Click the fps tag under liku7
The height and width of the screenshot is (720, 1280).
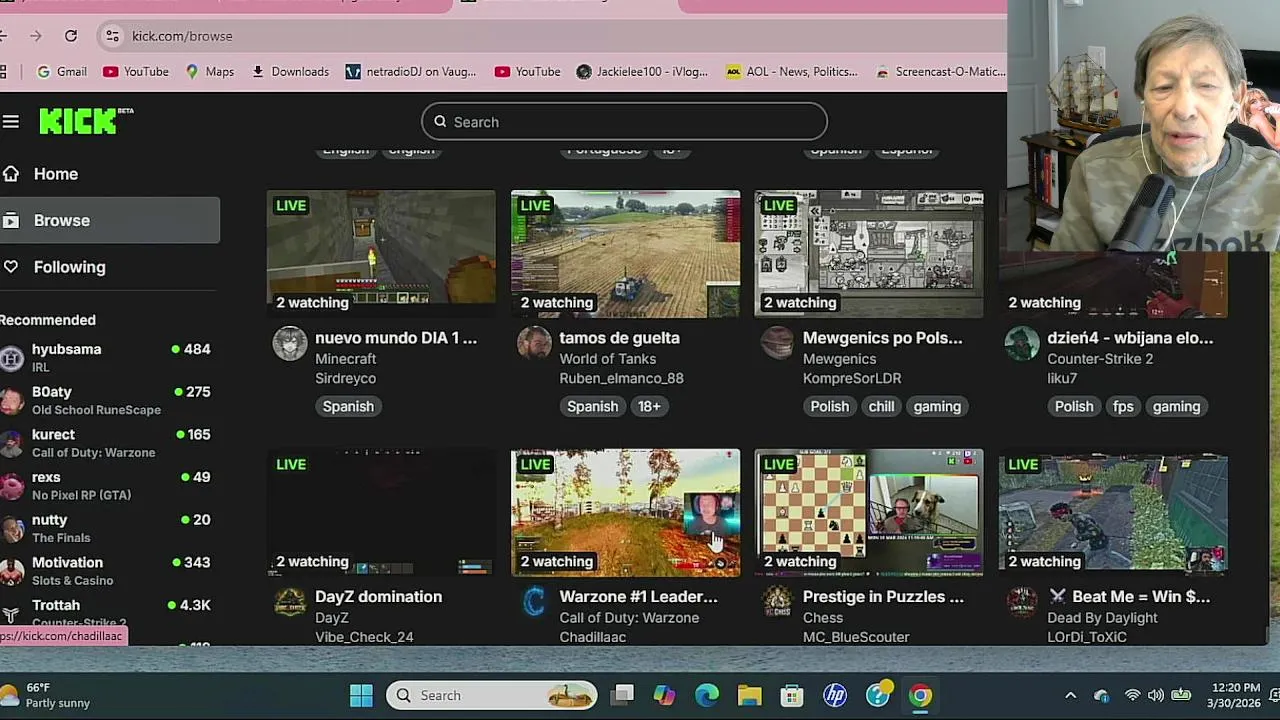click(1123, 407)
